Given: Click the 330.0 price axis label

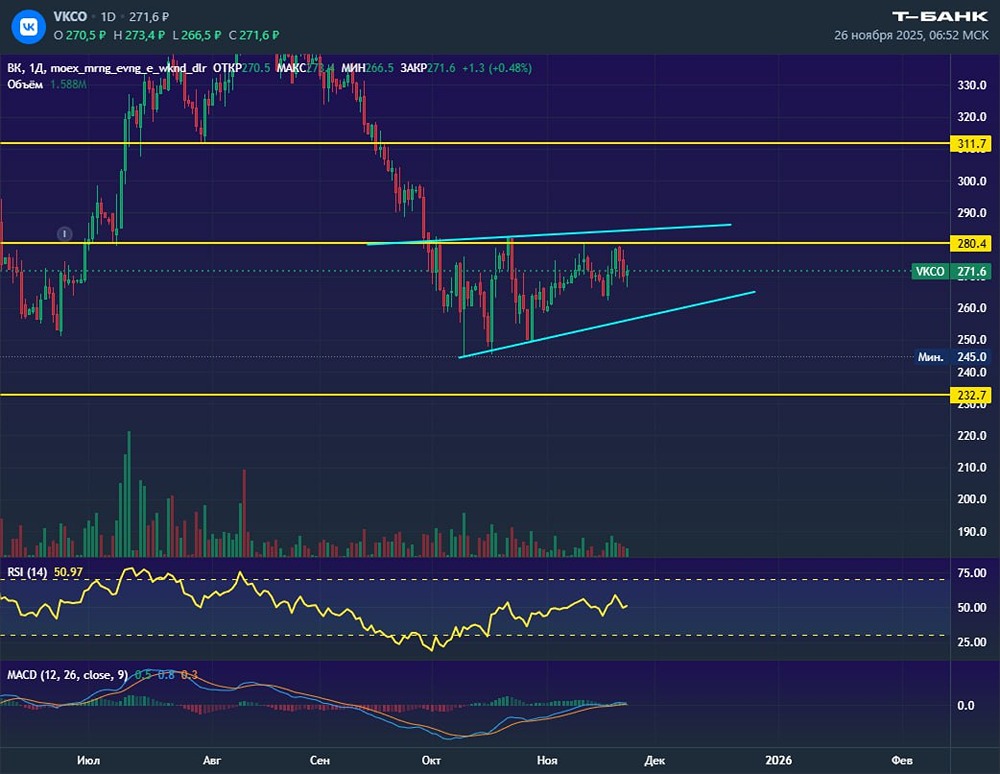Looking at the screenshot, I should pos(971,85).
